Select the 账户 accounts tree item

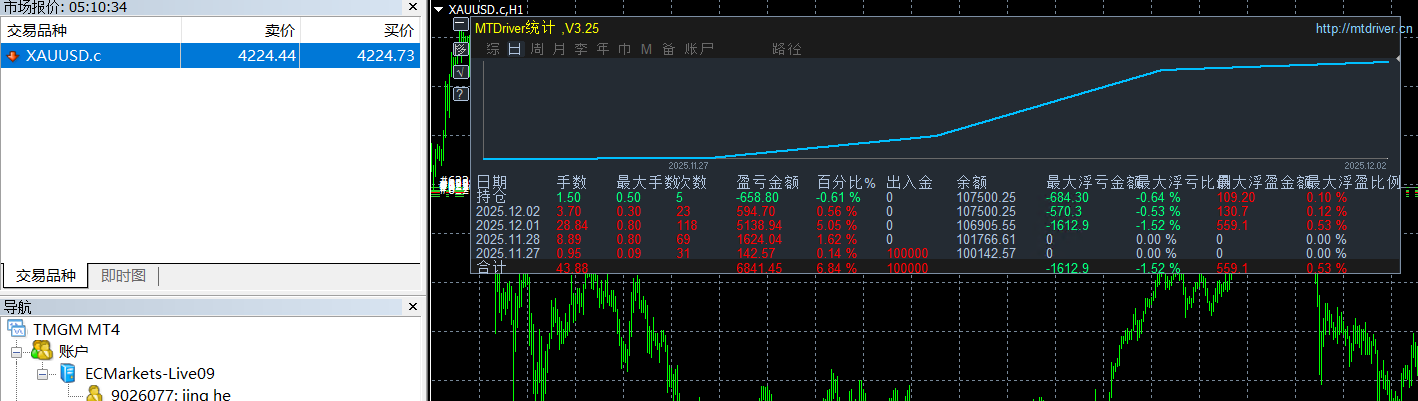point(73,351)
